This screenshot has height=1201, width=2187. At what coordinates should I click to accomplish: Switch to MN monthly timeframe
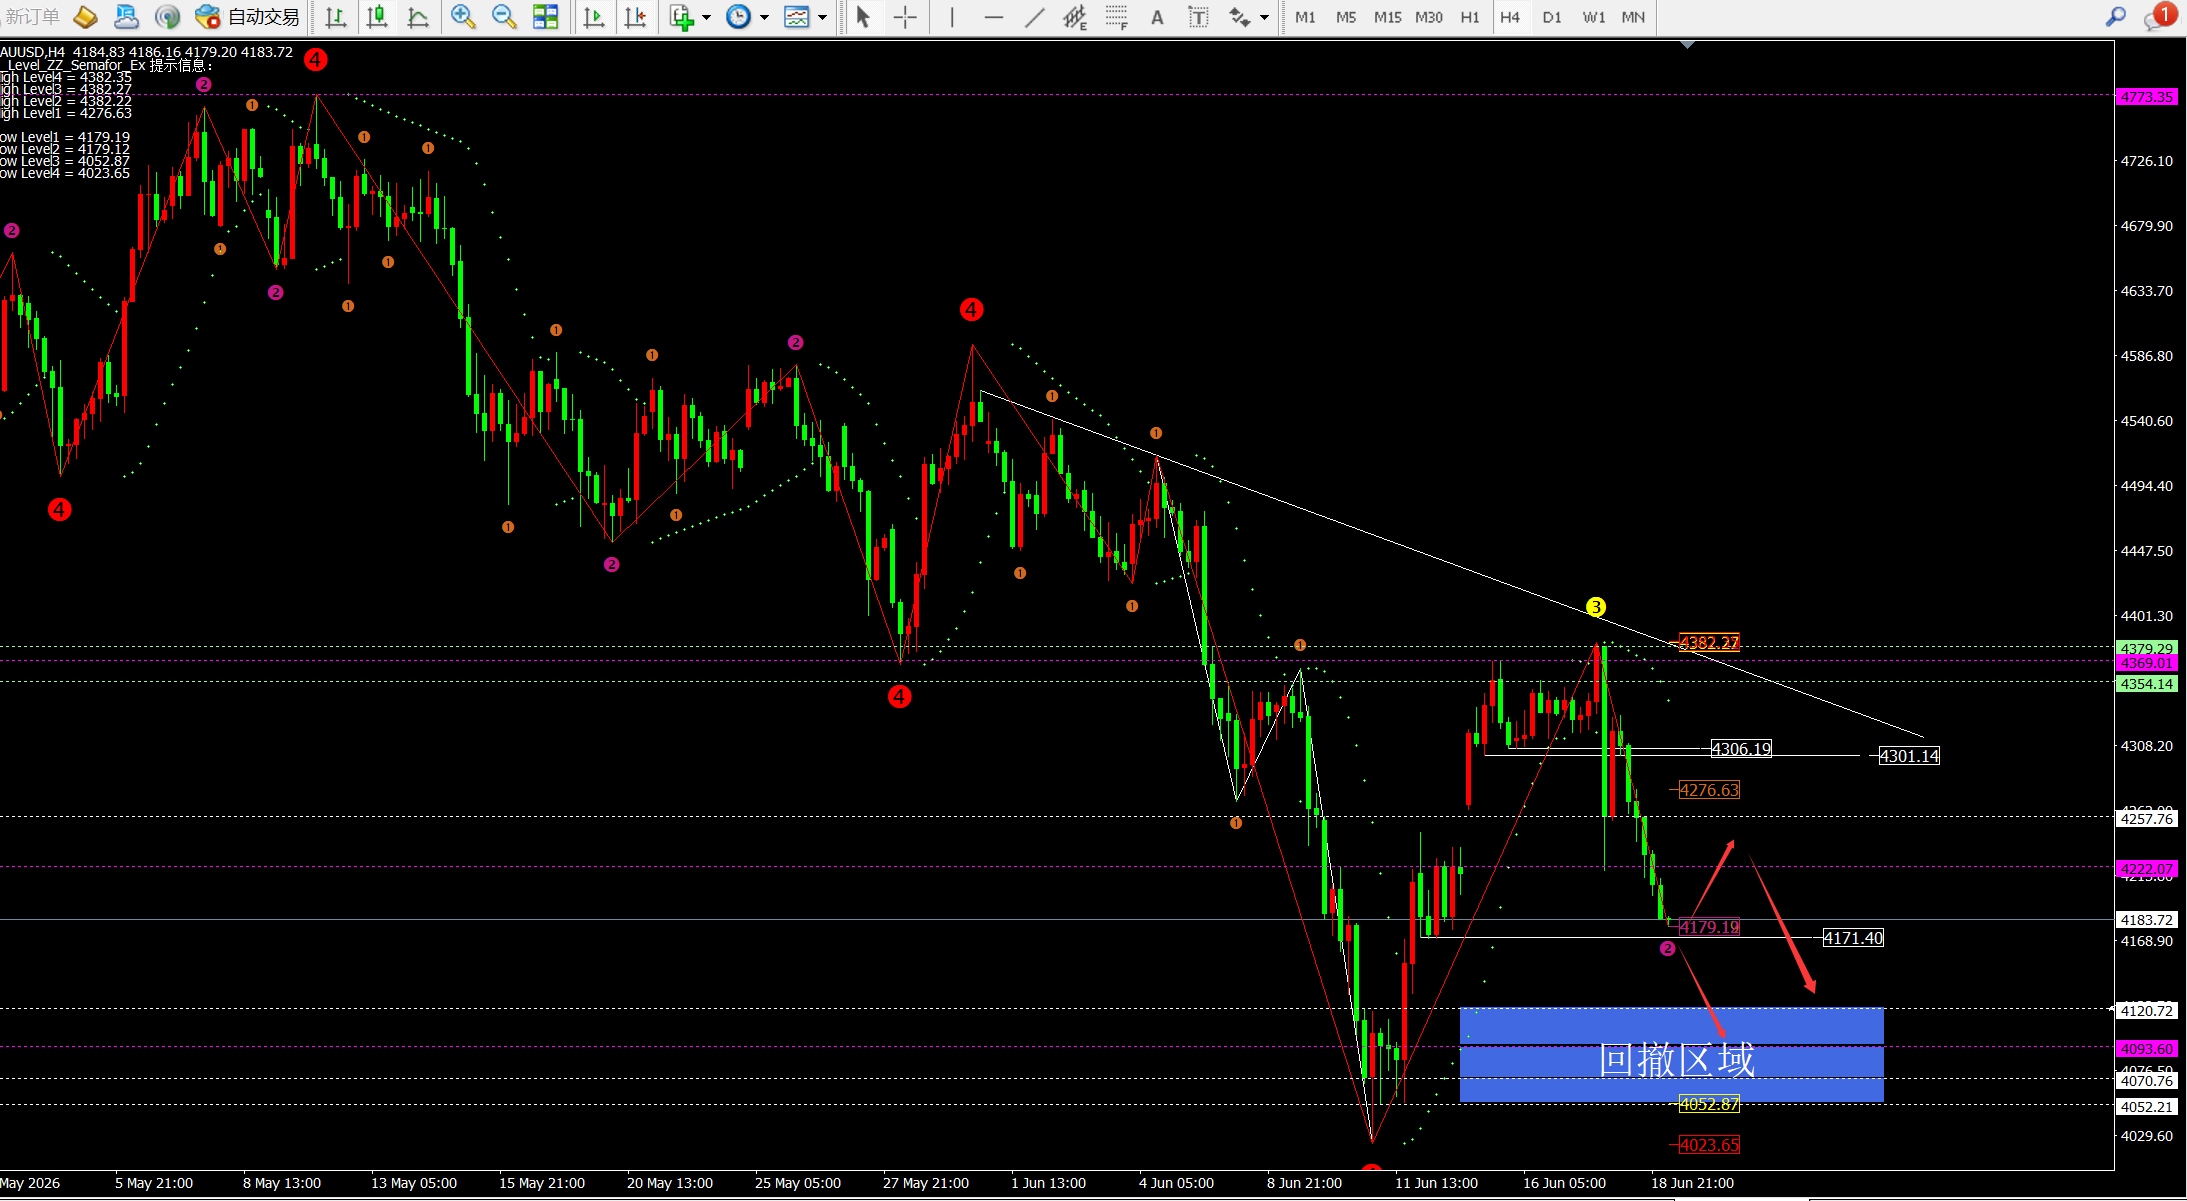point(1633,17)
